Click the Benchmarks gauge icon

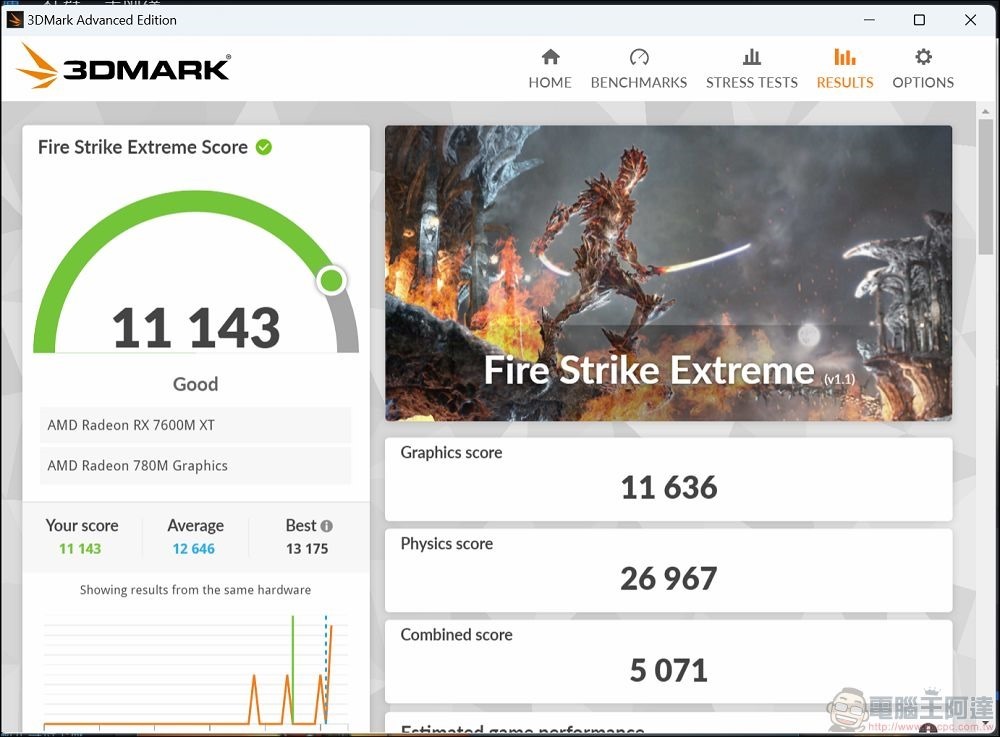click(639, 57)
